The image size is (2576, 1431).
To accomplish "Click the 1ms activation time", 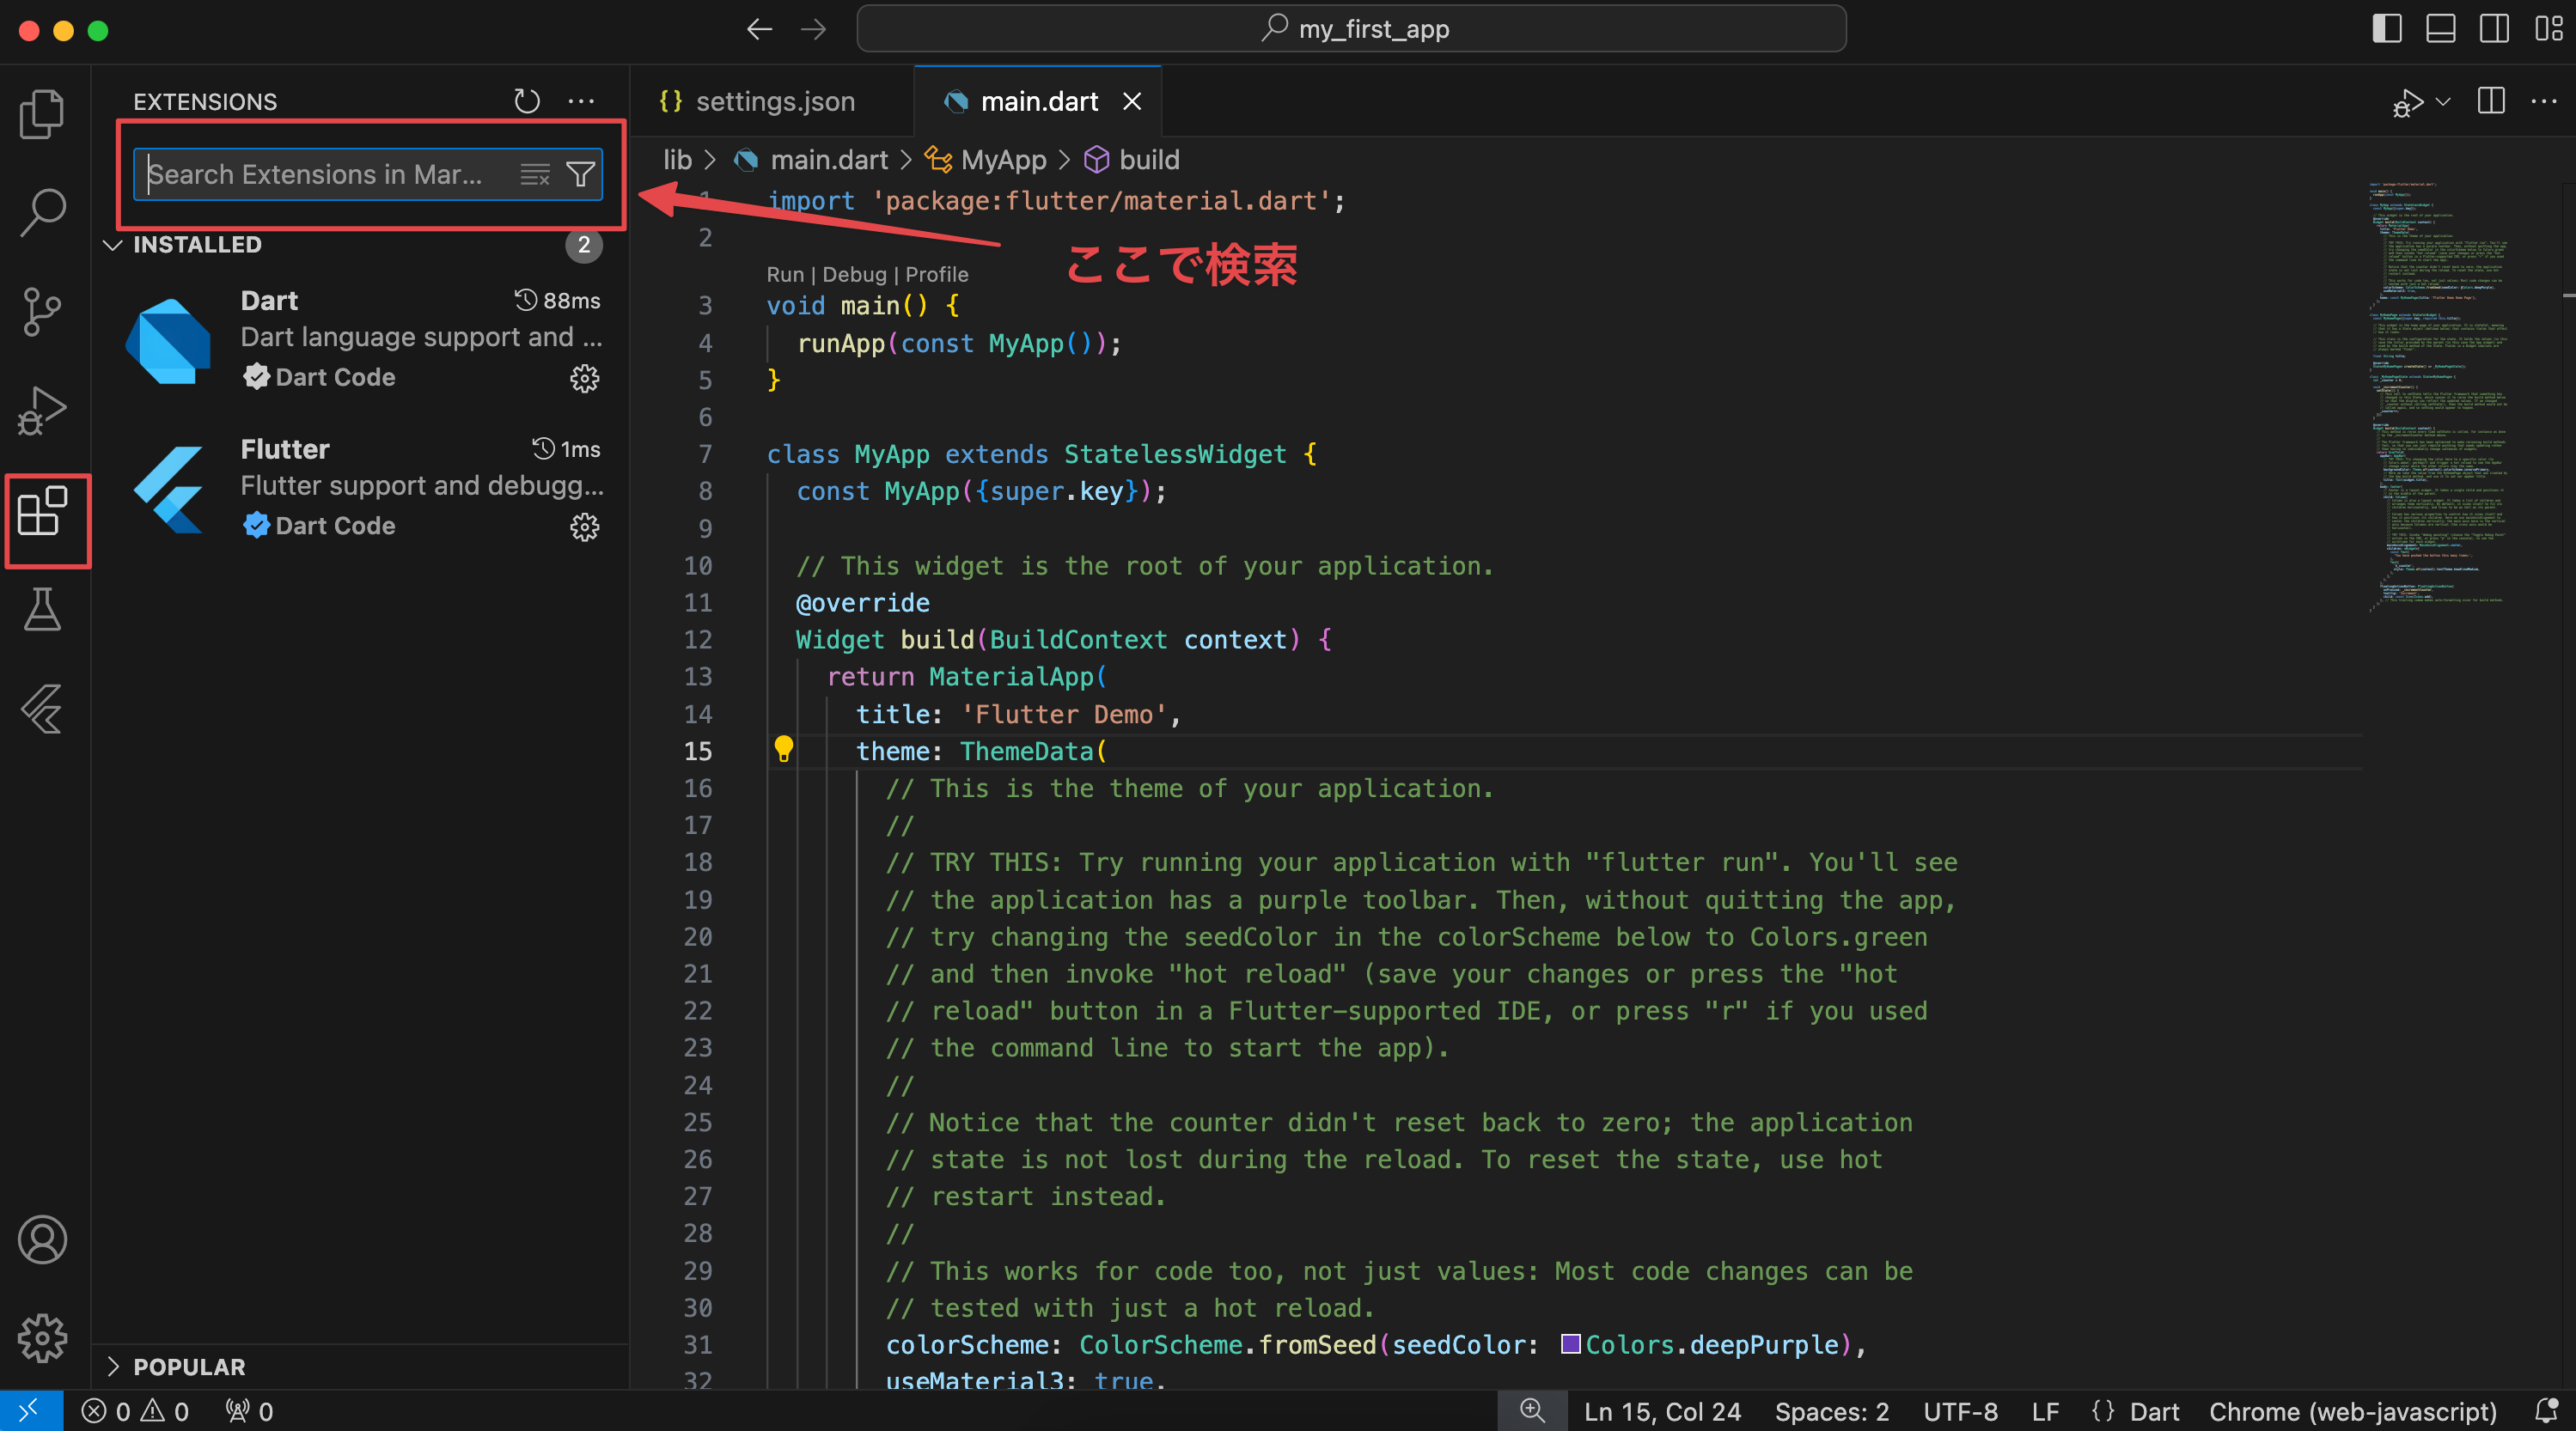I will click(x=566, y=449).
